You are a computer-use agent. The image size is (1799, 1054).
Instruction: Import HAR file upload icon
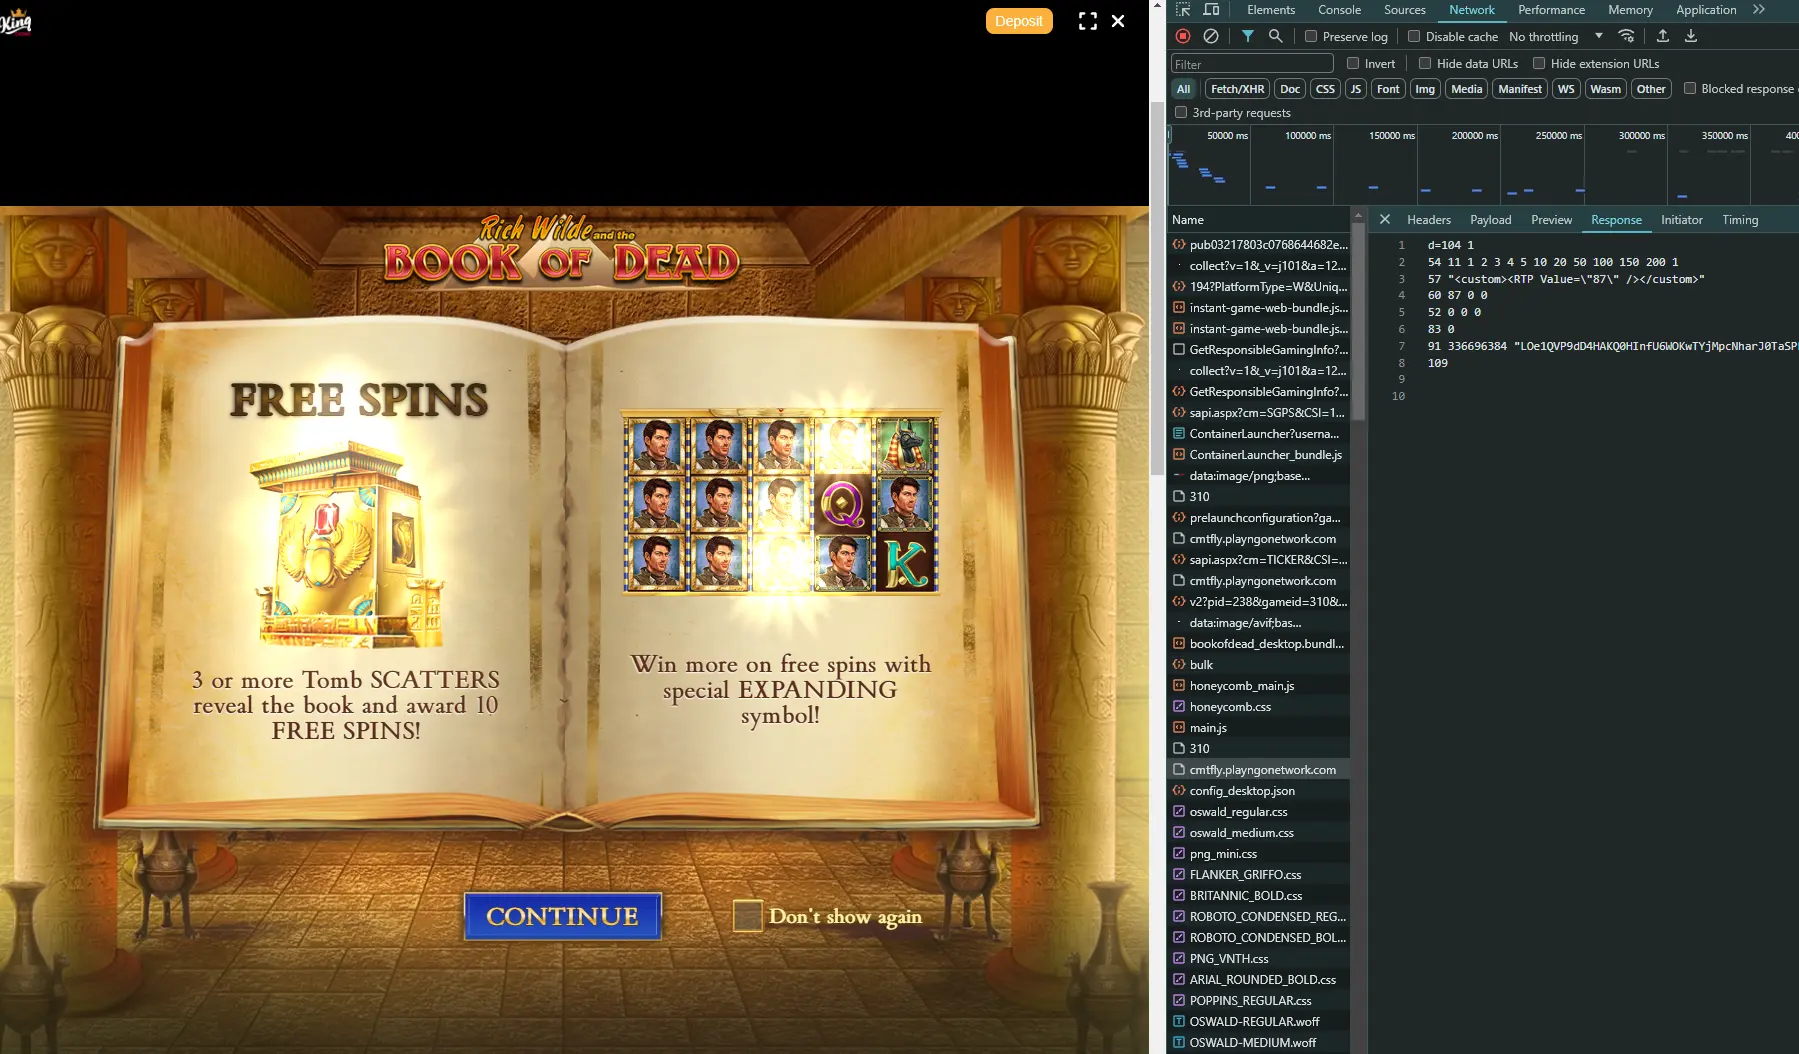pyautogui.click(x=1663, y=36)
